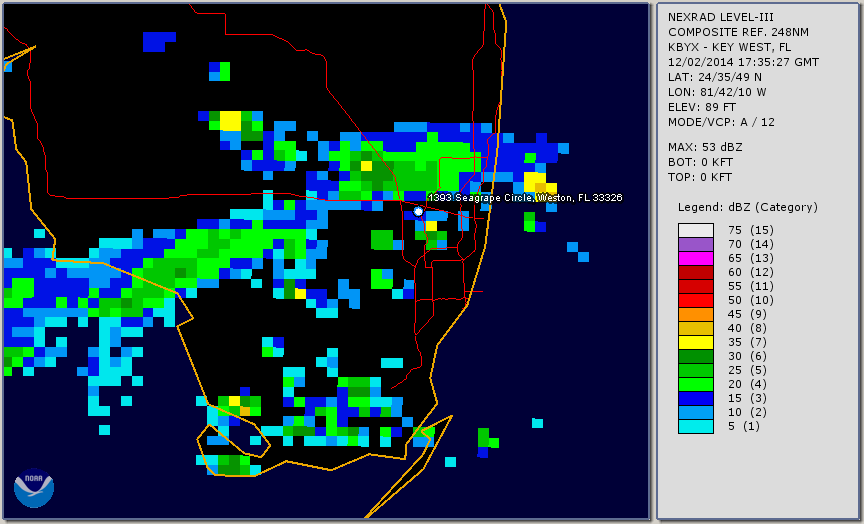Click the legend label 75 (15)
864x524 pixels.
coord(750,230)
